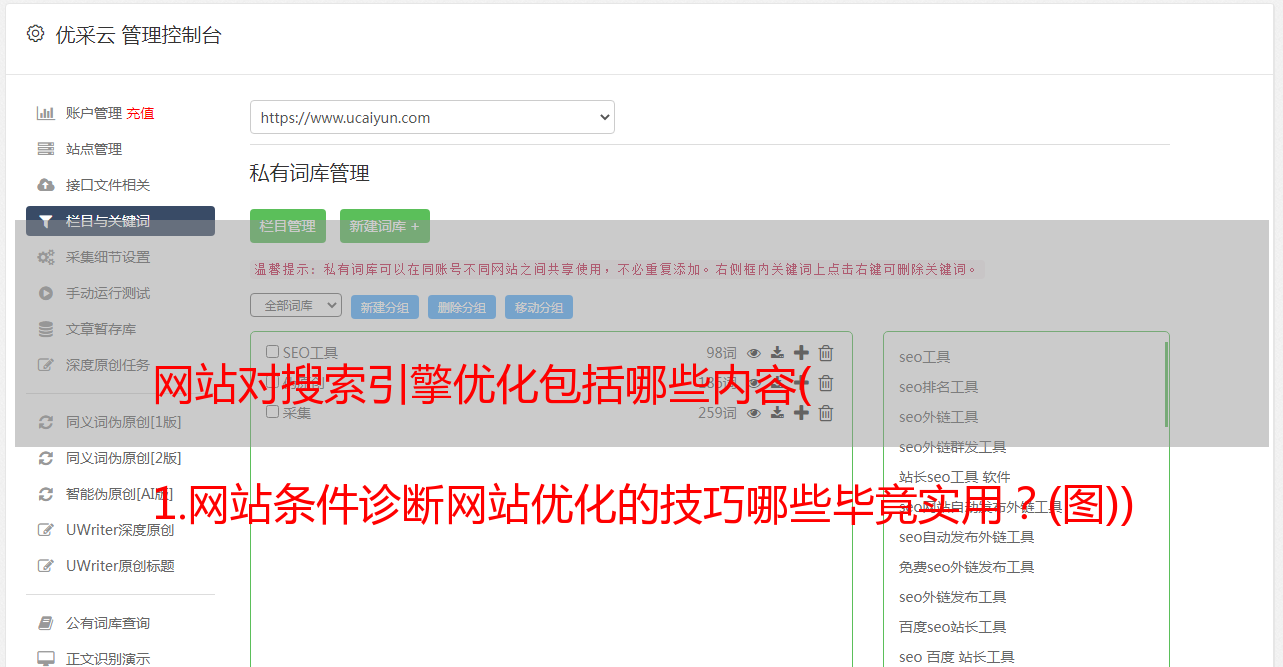
Task: Open 智能伪原创[AI版]
Action: tap(120, 494)
